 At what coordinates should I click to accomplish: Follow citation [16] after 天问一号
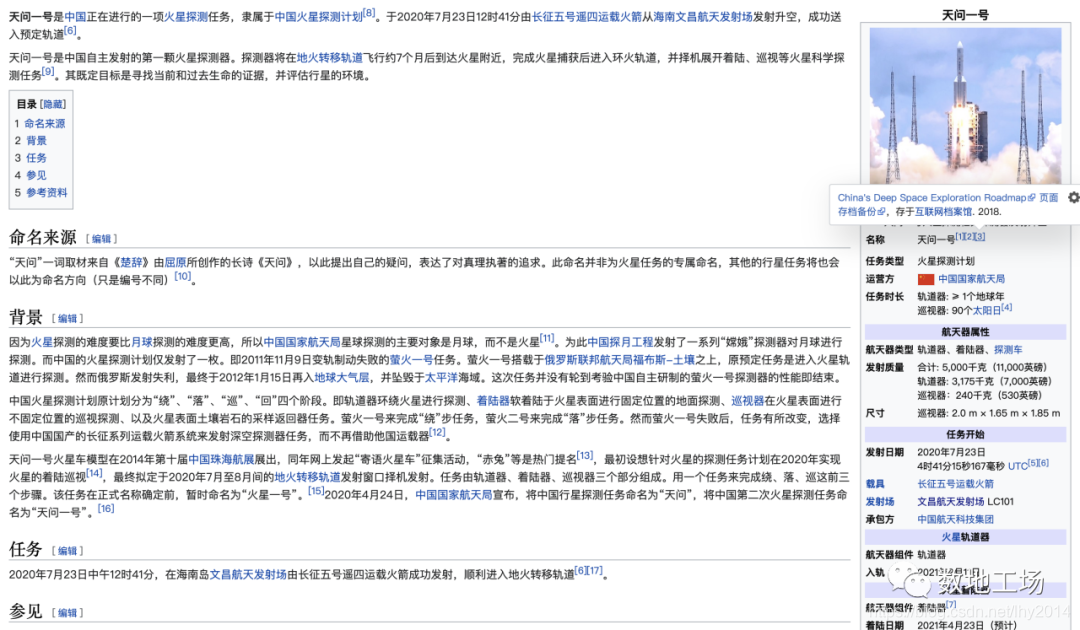106,509
